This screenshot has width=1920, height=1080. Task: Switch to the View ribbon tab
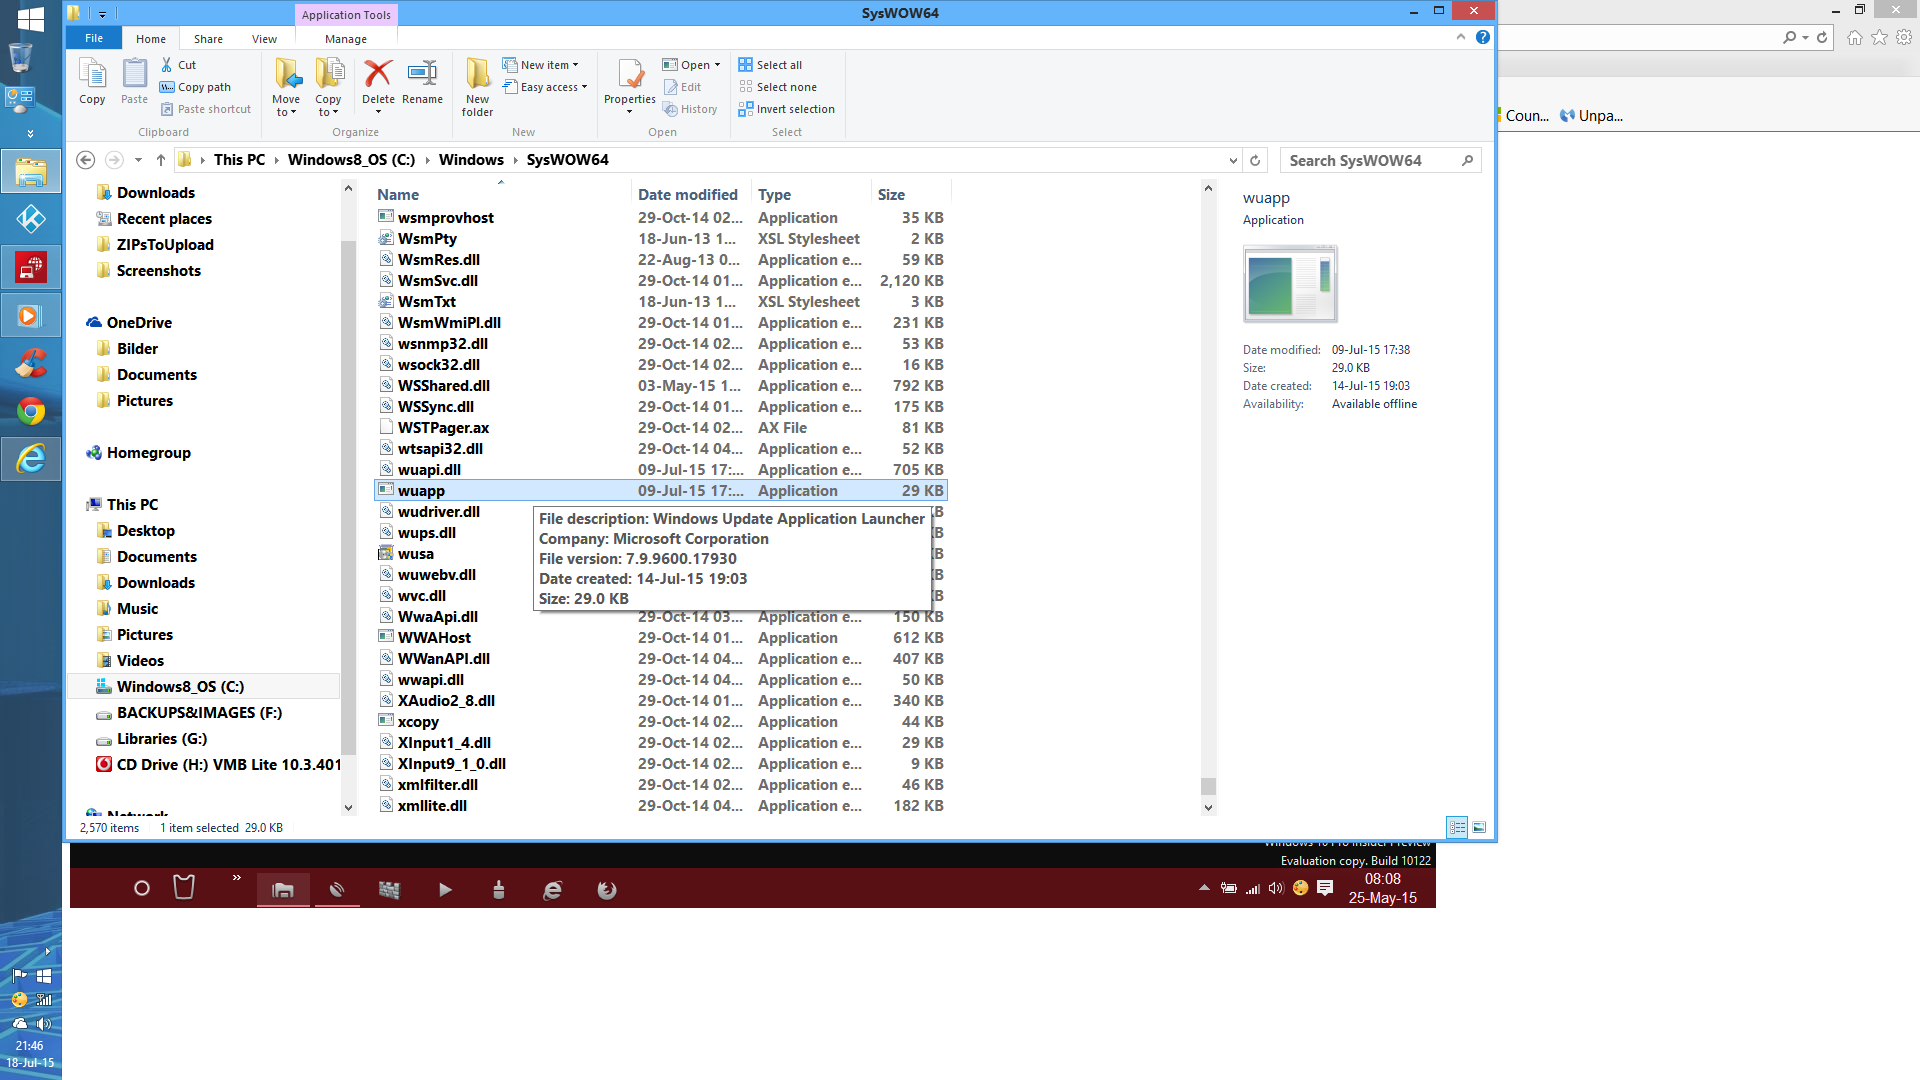click(264, 39)
